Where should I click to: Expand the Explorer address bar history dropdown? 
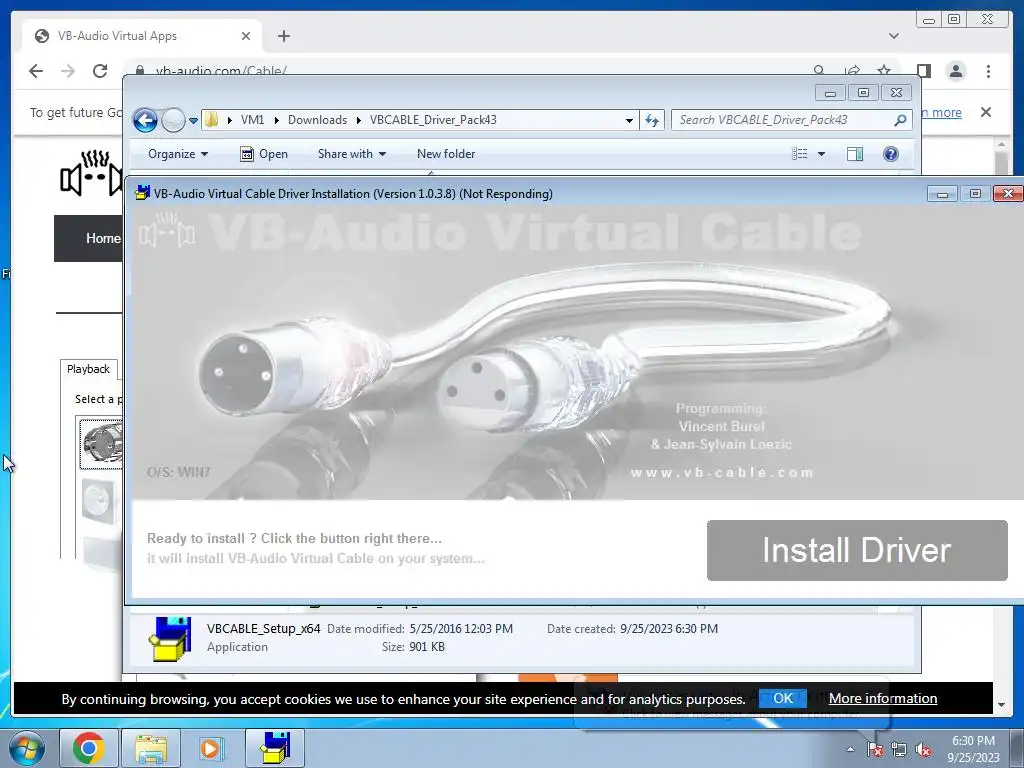tap(629, 120)
